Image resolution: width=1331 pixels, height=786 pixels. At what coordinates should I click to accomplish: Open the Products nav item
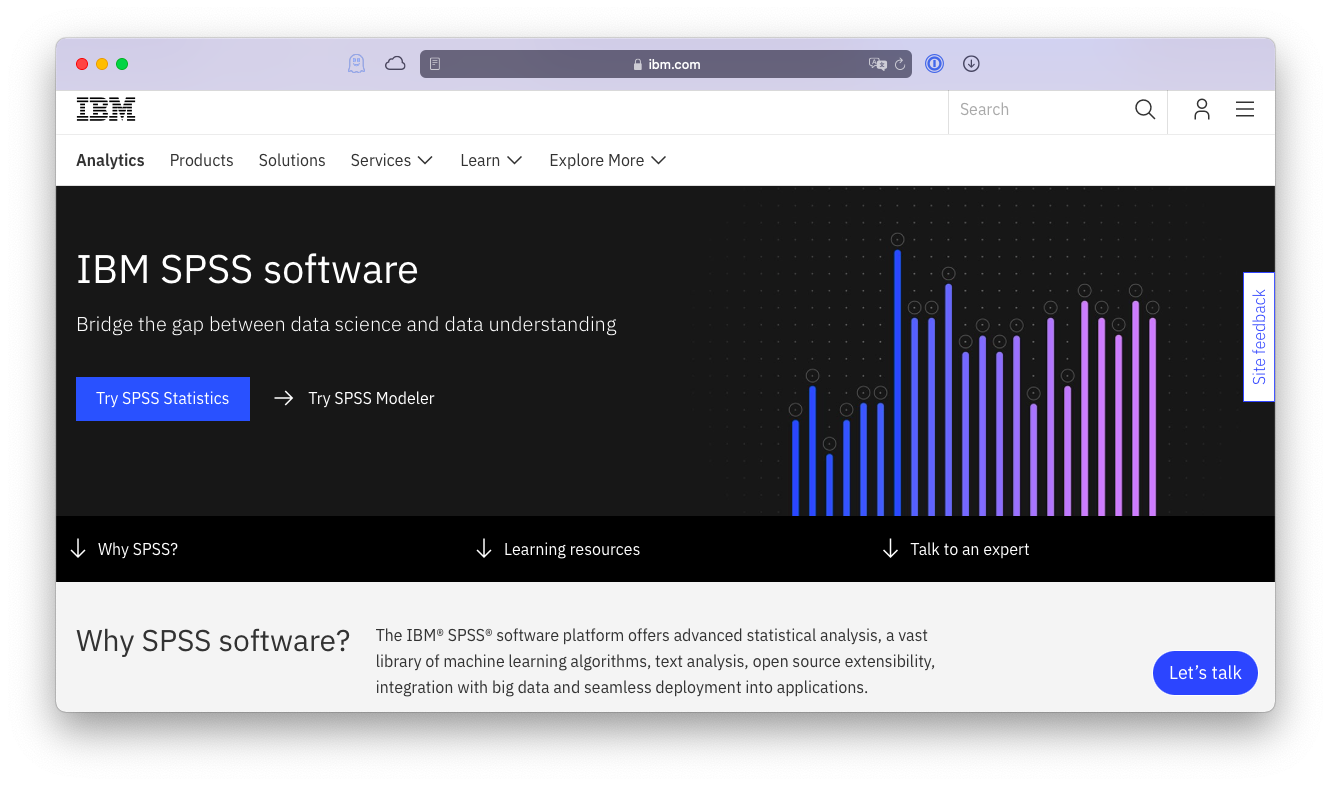[202, 160]
